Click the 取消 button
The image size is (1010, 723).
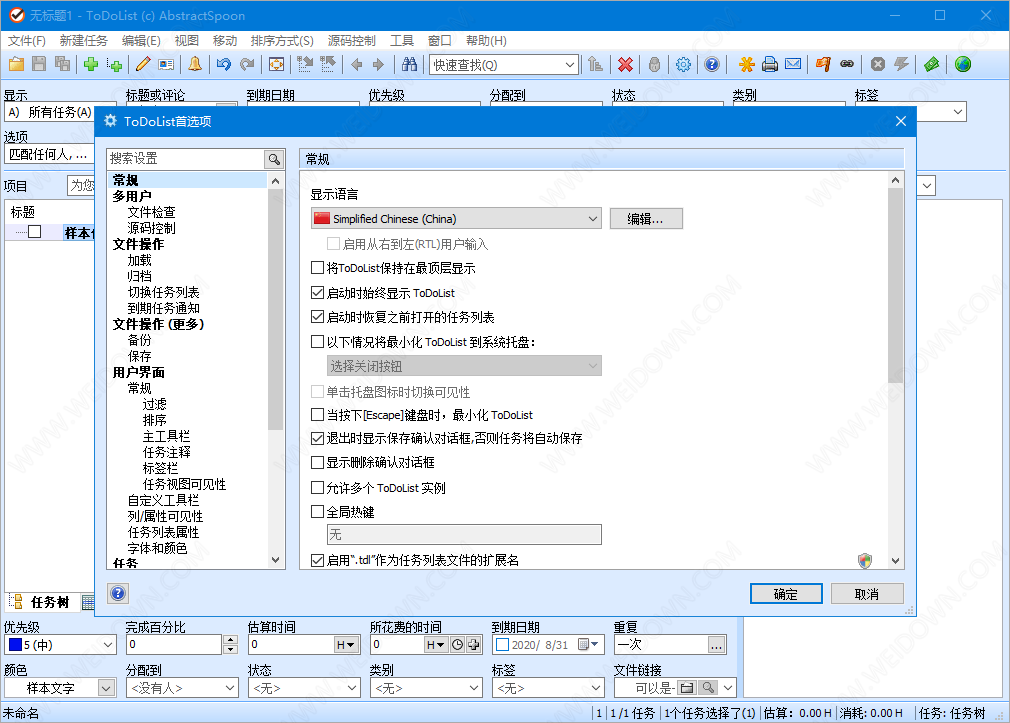coord(867,593)
